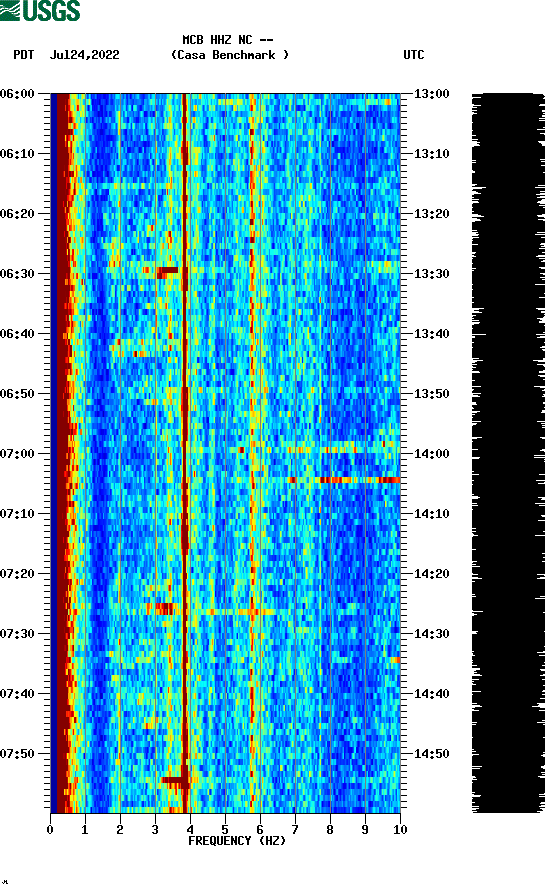
Task: Click the 07:10 PDT time label
Action: pos(18,514)
